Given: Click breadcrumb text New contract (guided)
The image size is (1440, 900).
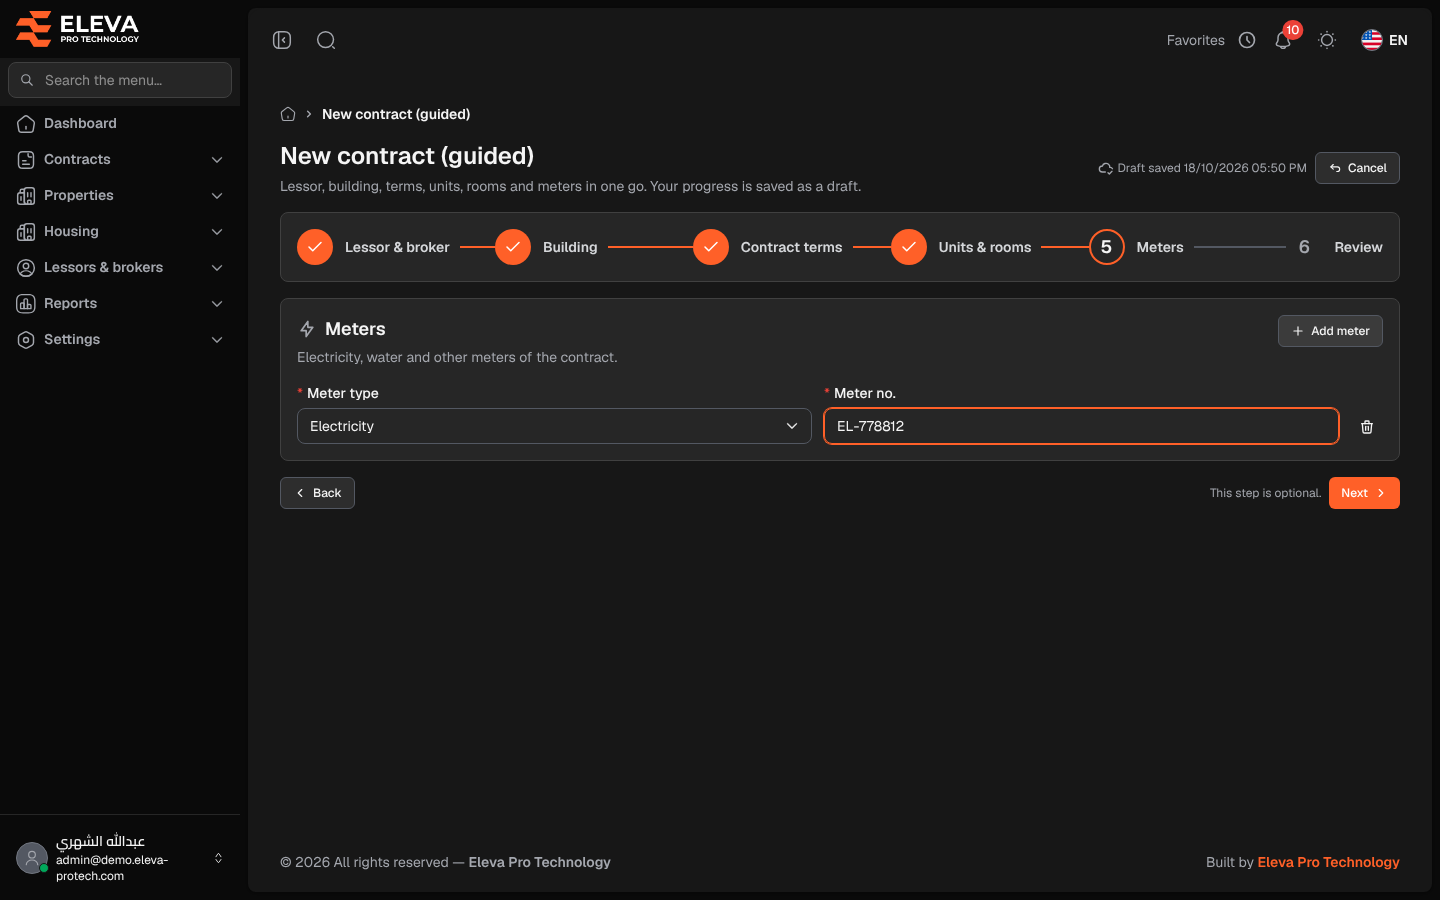Looking at the screenshot, I should 396,114.
